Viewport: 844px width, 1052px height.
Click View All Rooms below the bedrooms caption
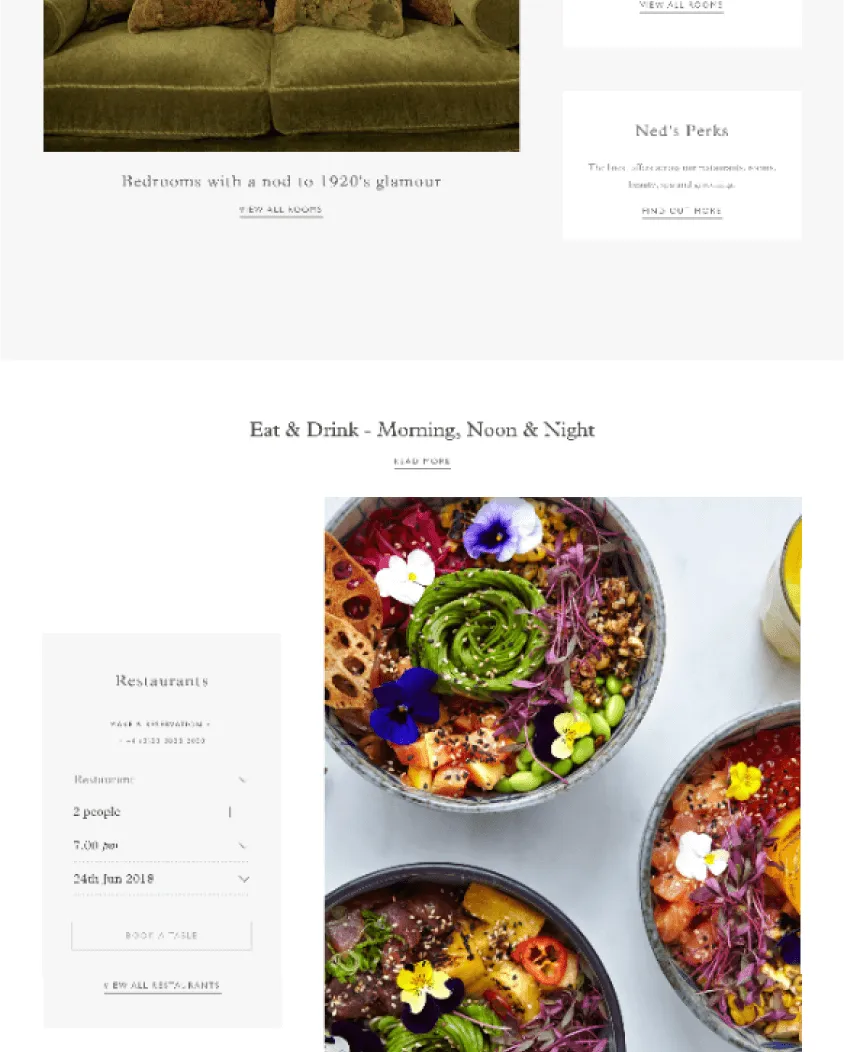pos(281,209)
